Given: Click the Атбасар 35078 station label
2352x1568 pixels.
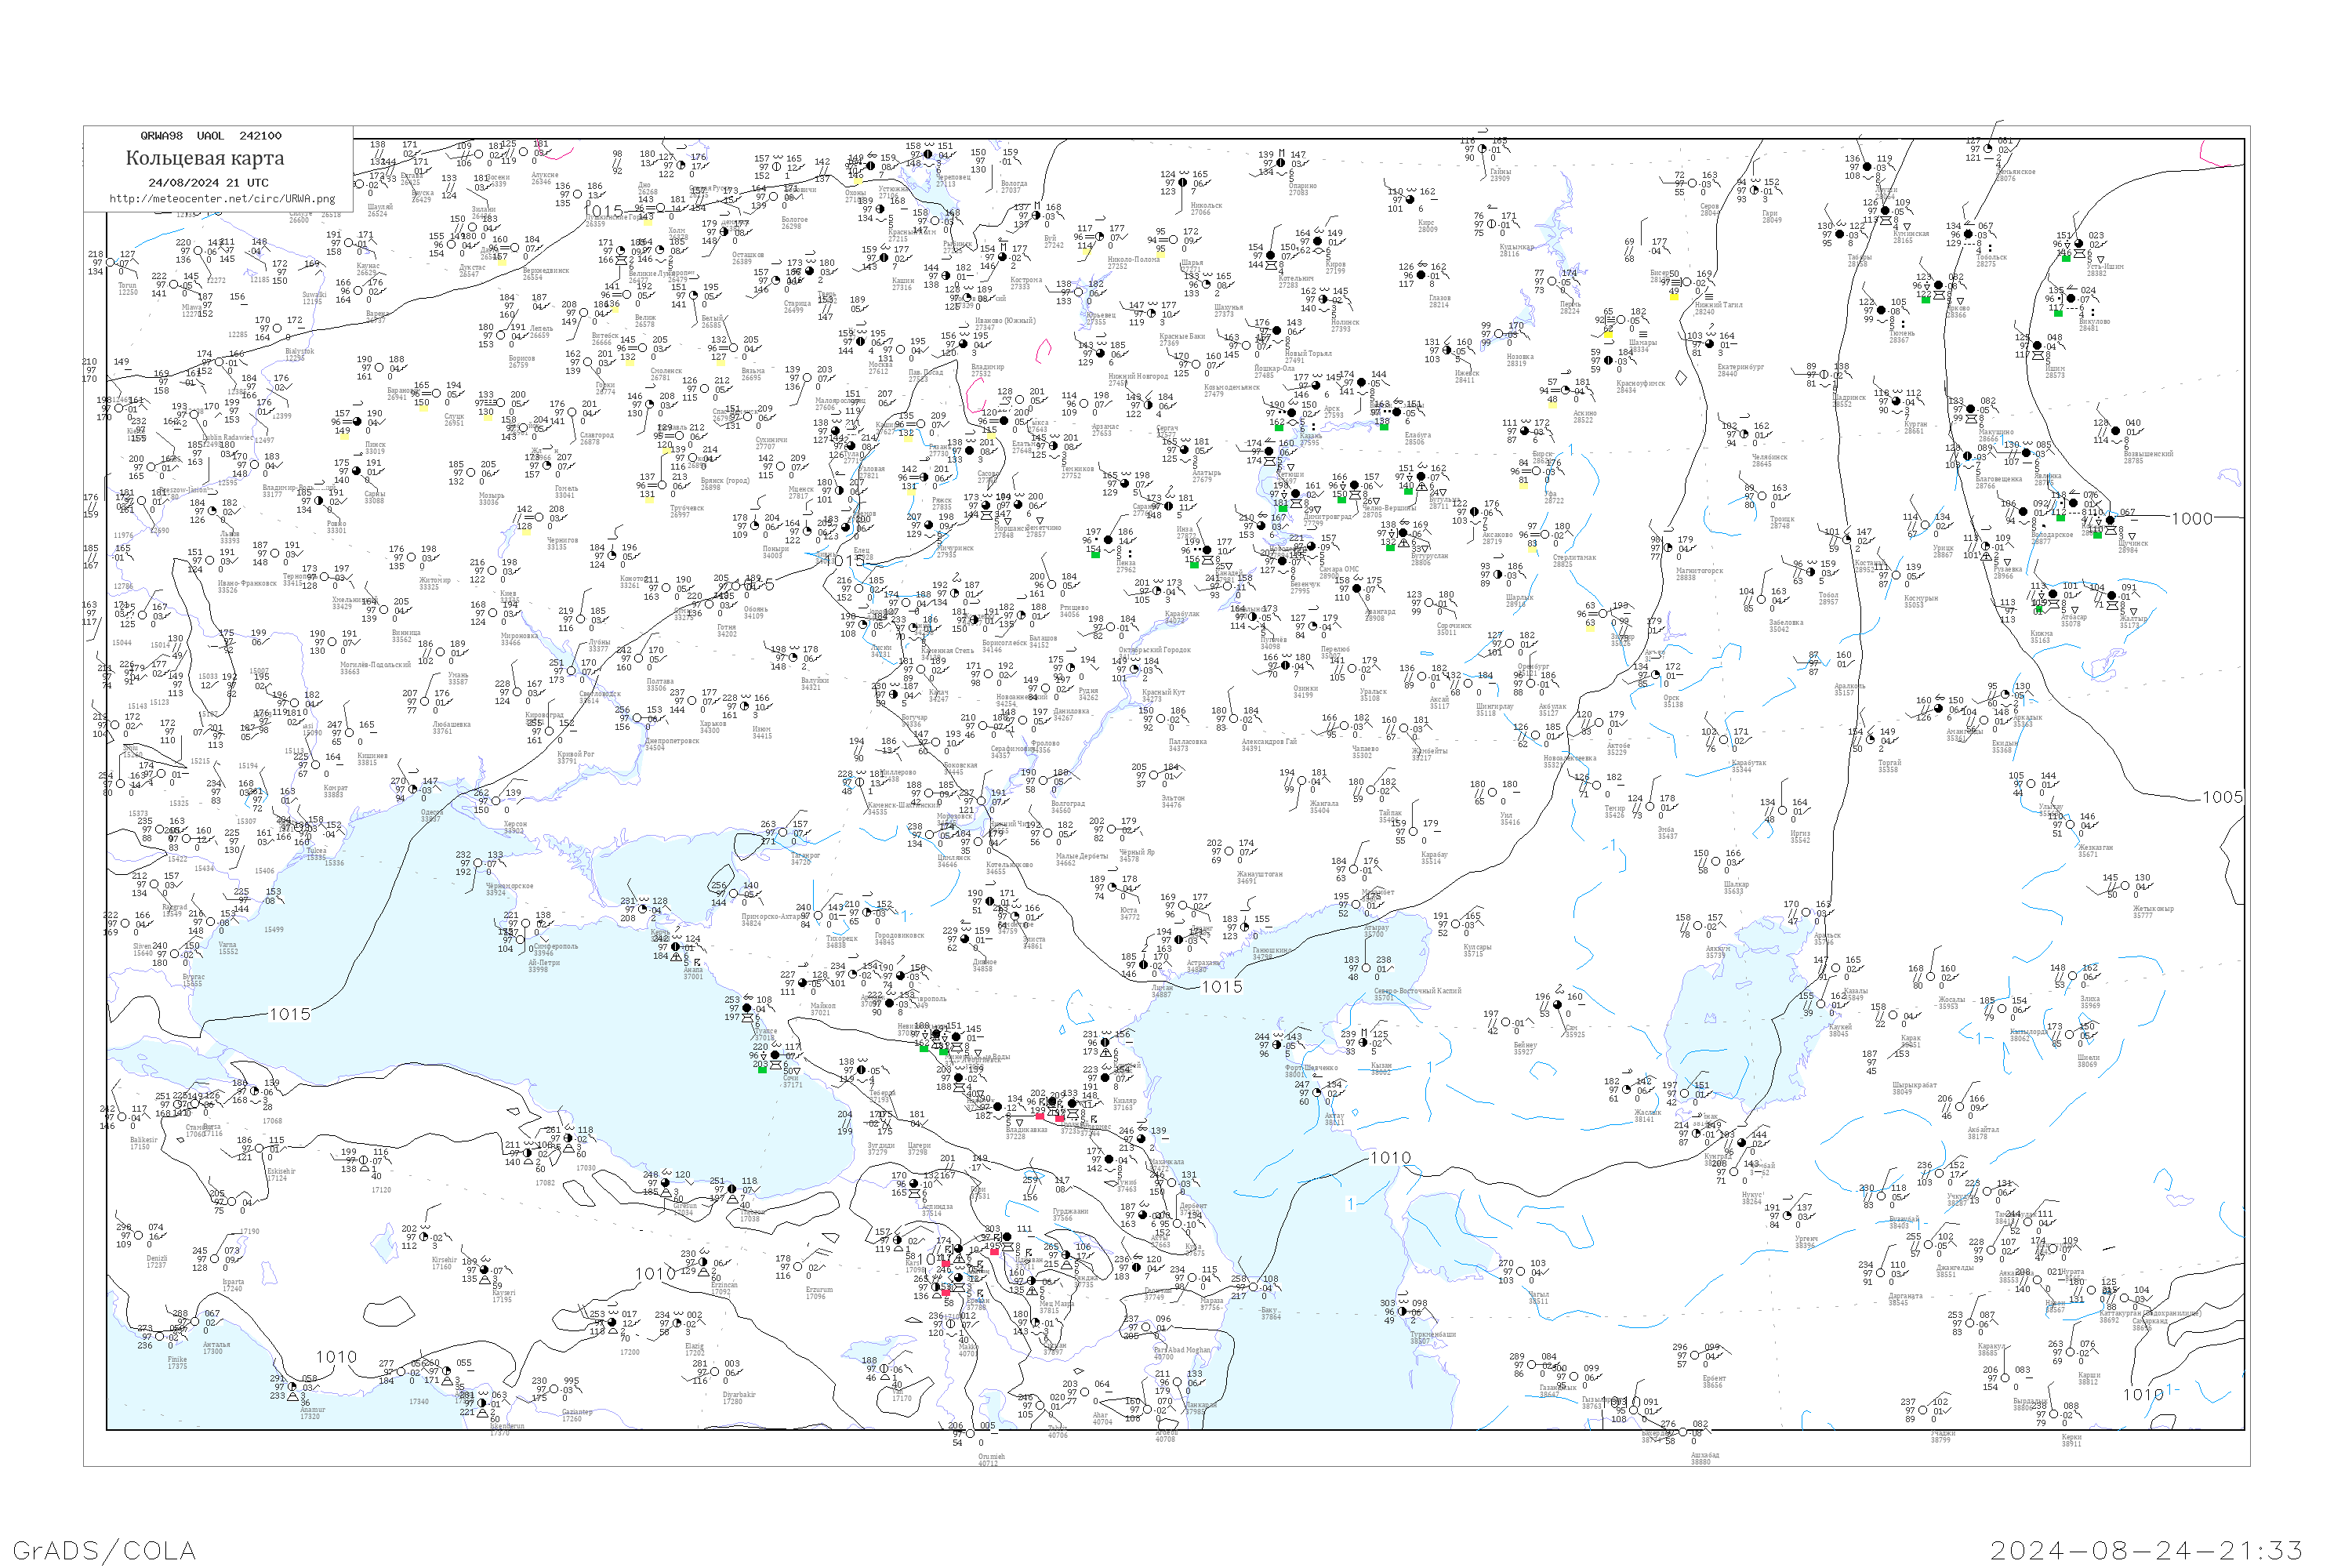Looking at the screenshot, I should (2074, 620).
